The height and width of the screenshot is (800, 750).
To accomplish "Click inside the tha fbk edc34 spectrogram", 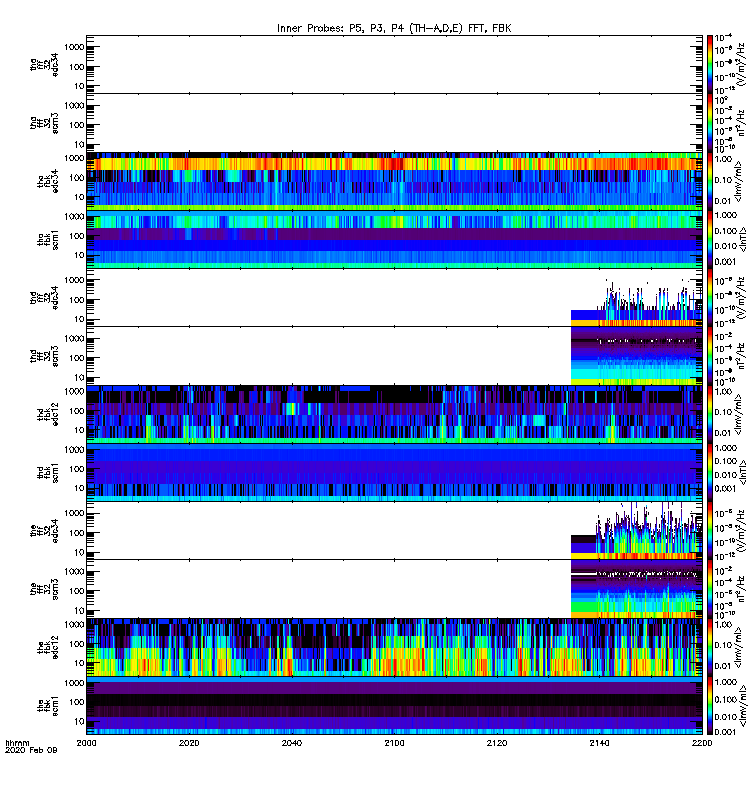I will click(394, 181).
